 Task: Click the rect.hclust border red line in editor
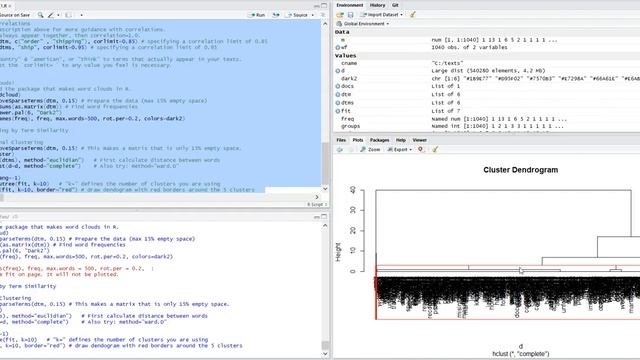coord(127,190)
